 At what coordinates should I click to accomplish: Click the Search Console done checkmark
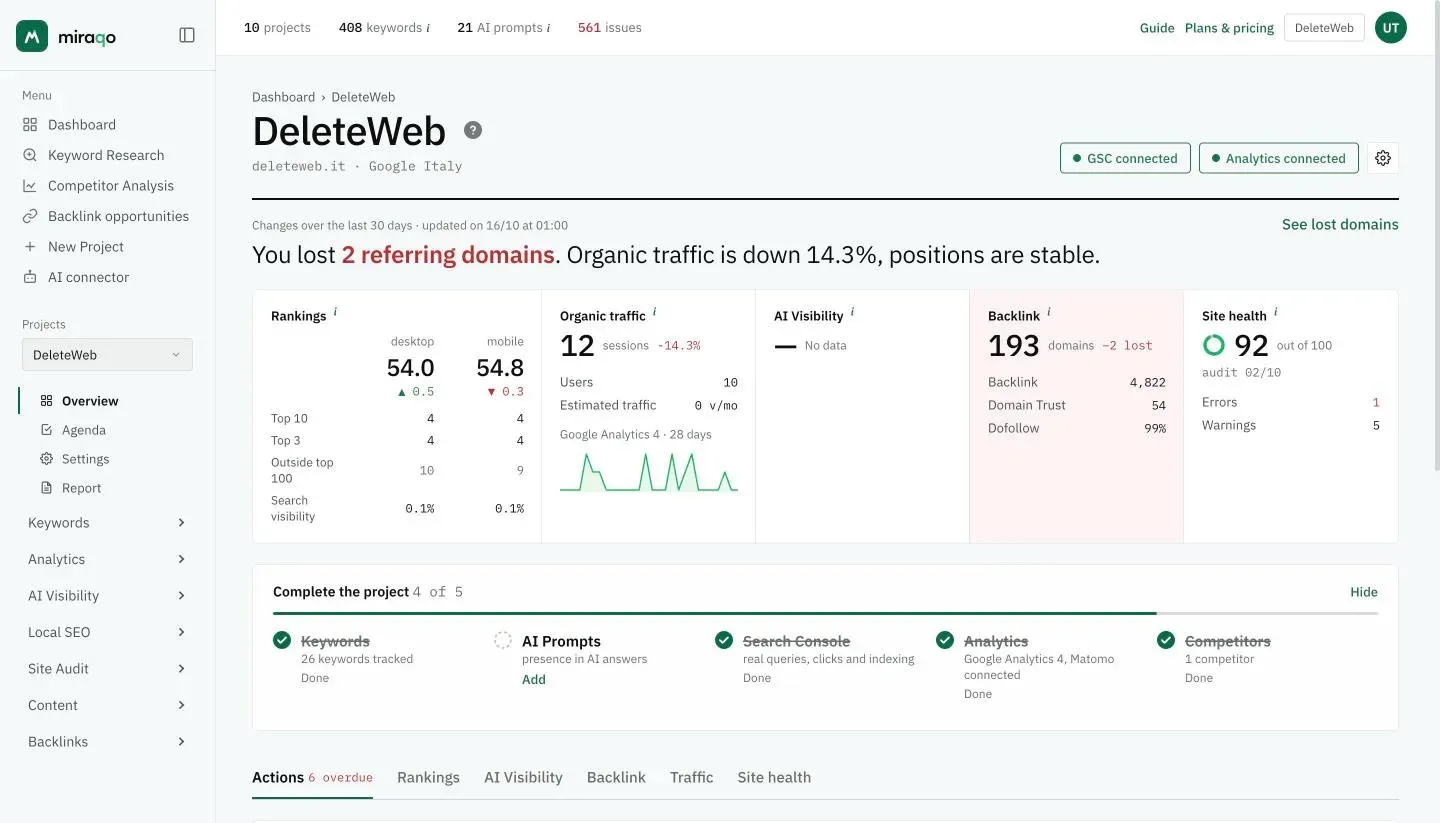pos(724,640)
